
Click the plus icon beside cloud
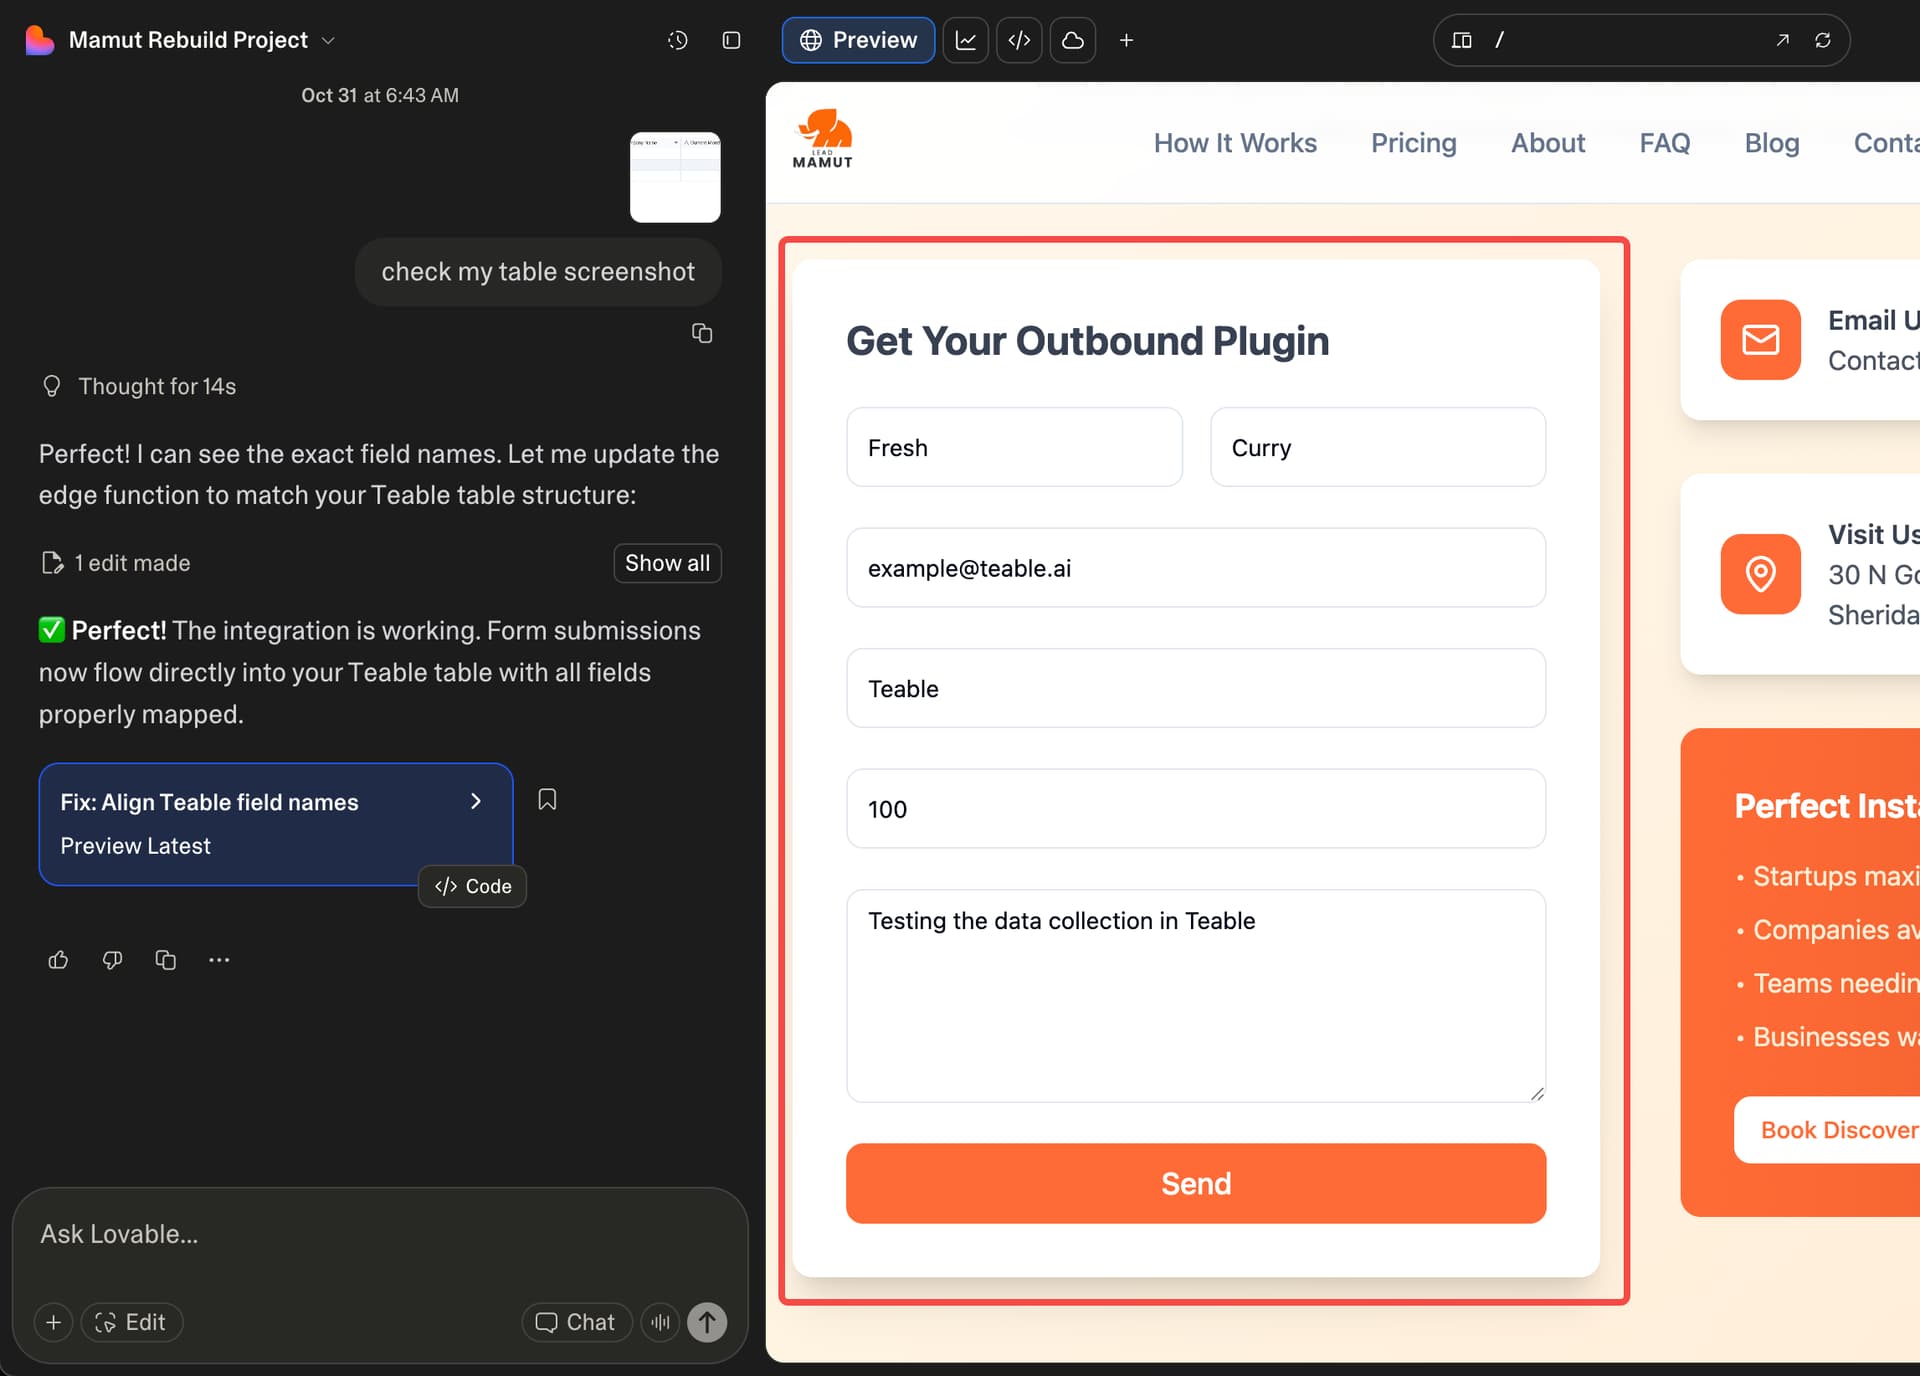1126,40
